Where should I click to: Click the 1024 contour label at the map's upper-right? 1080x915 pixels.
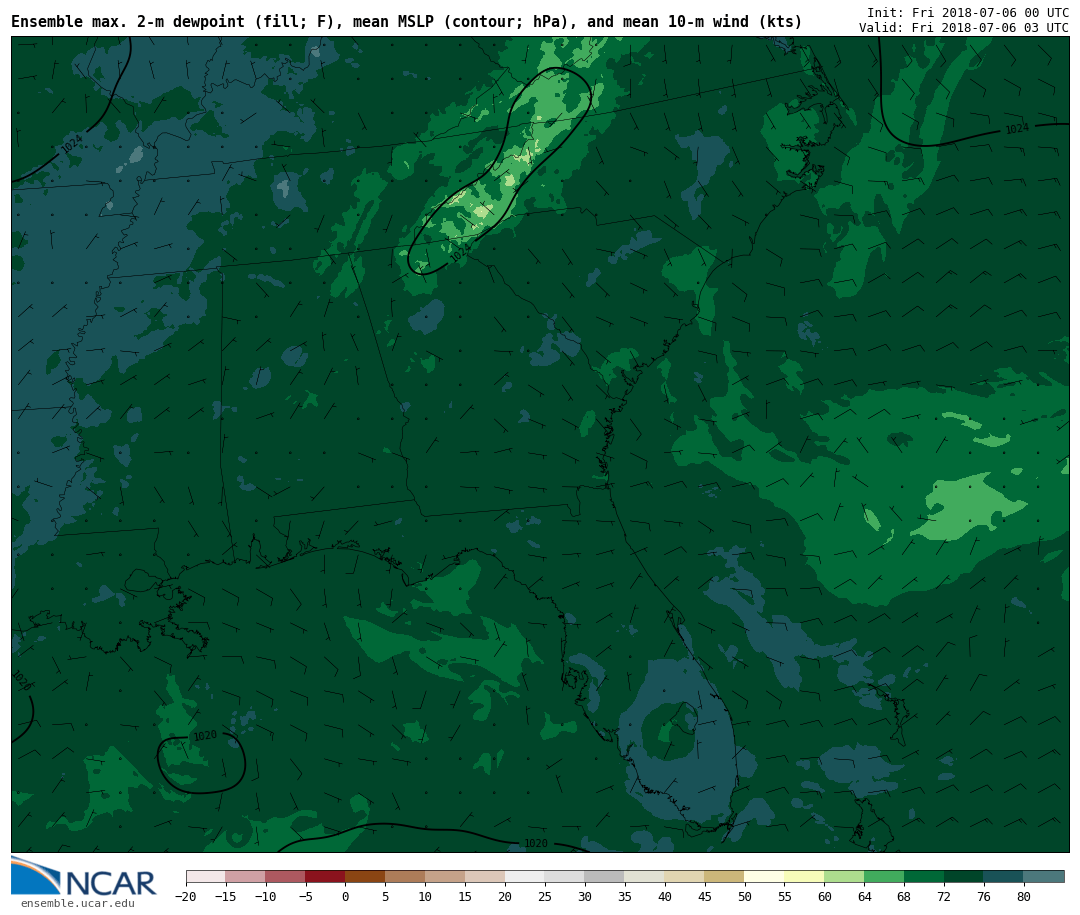pyautogui.click(x=1017, y=129)
